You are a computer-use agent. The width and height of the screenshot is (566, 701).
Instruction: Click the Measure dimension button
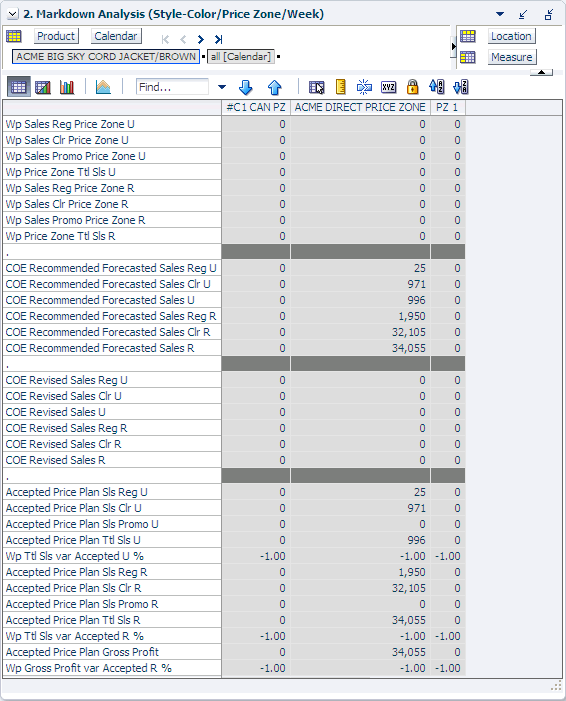(x=512, y=57)
